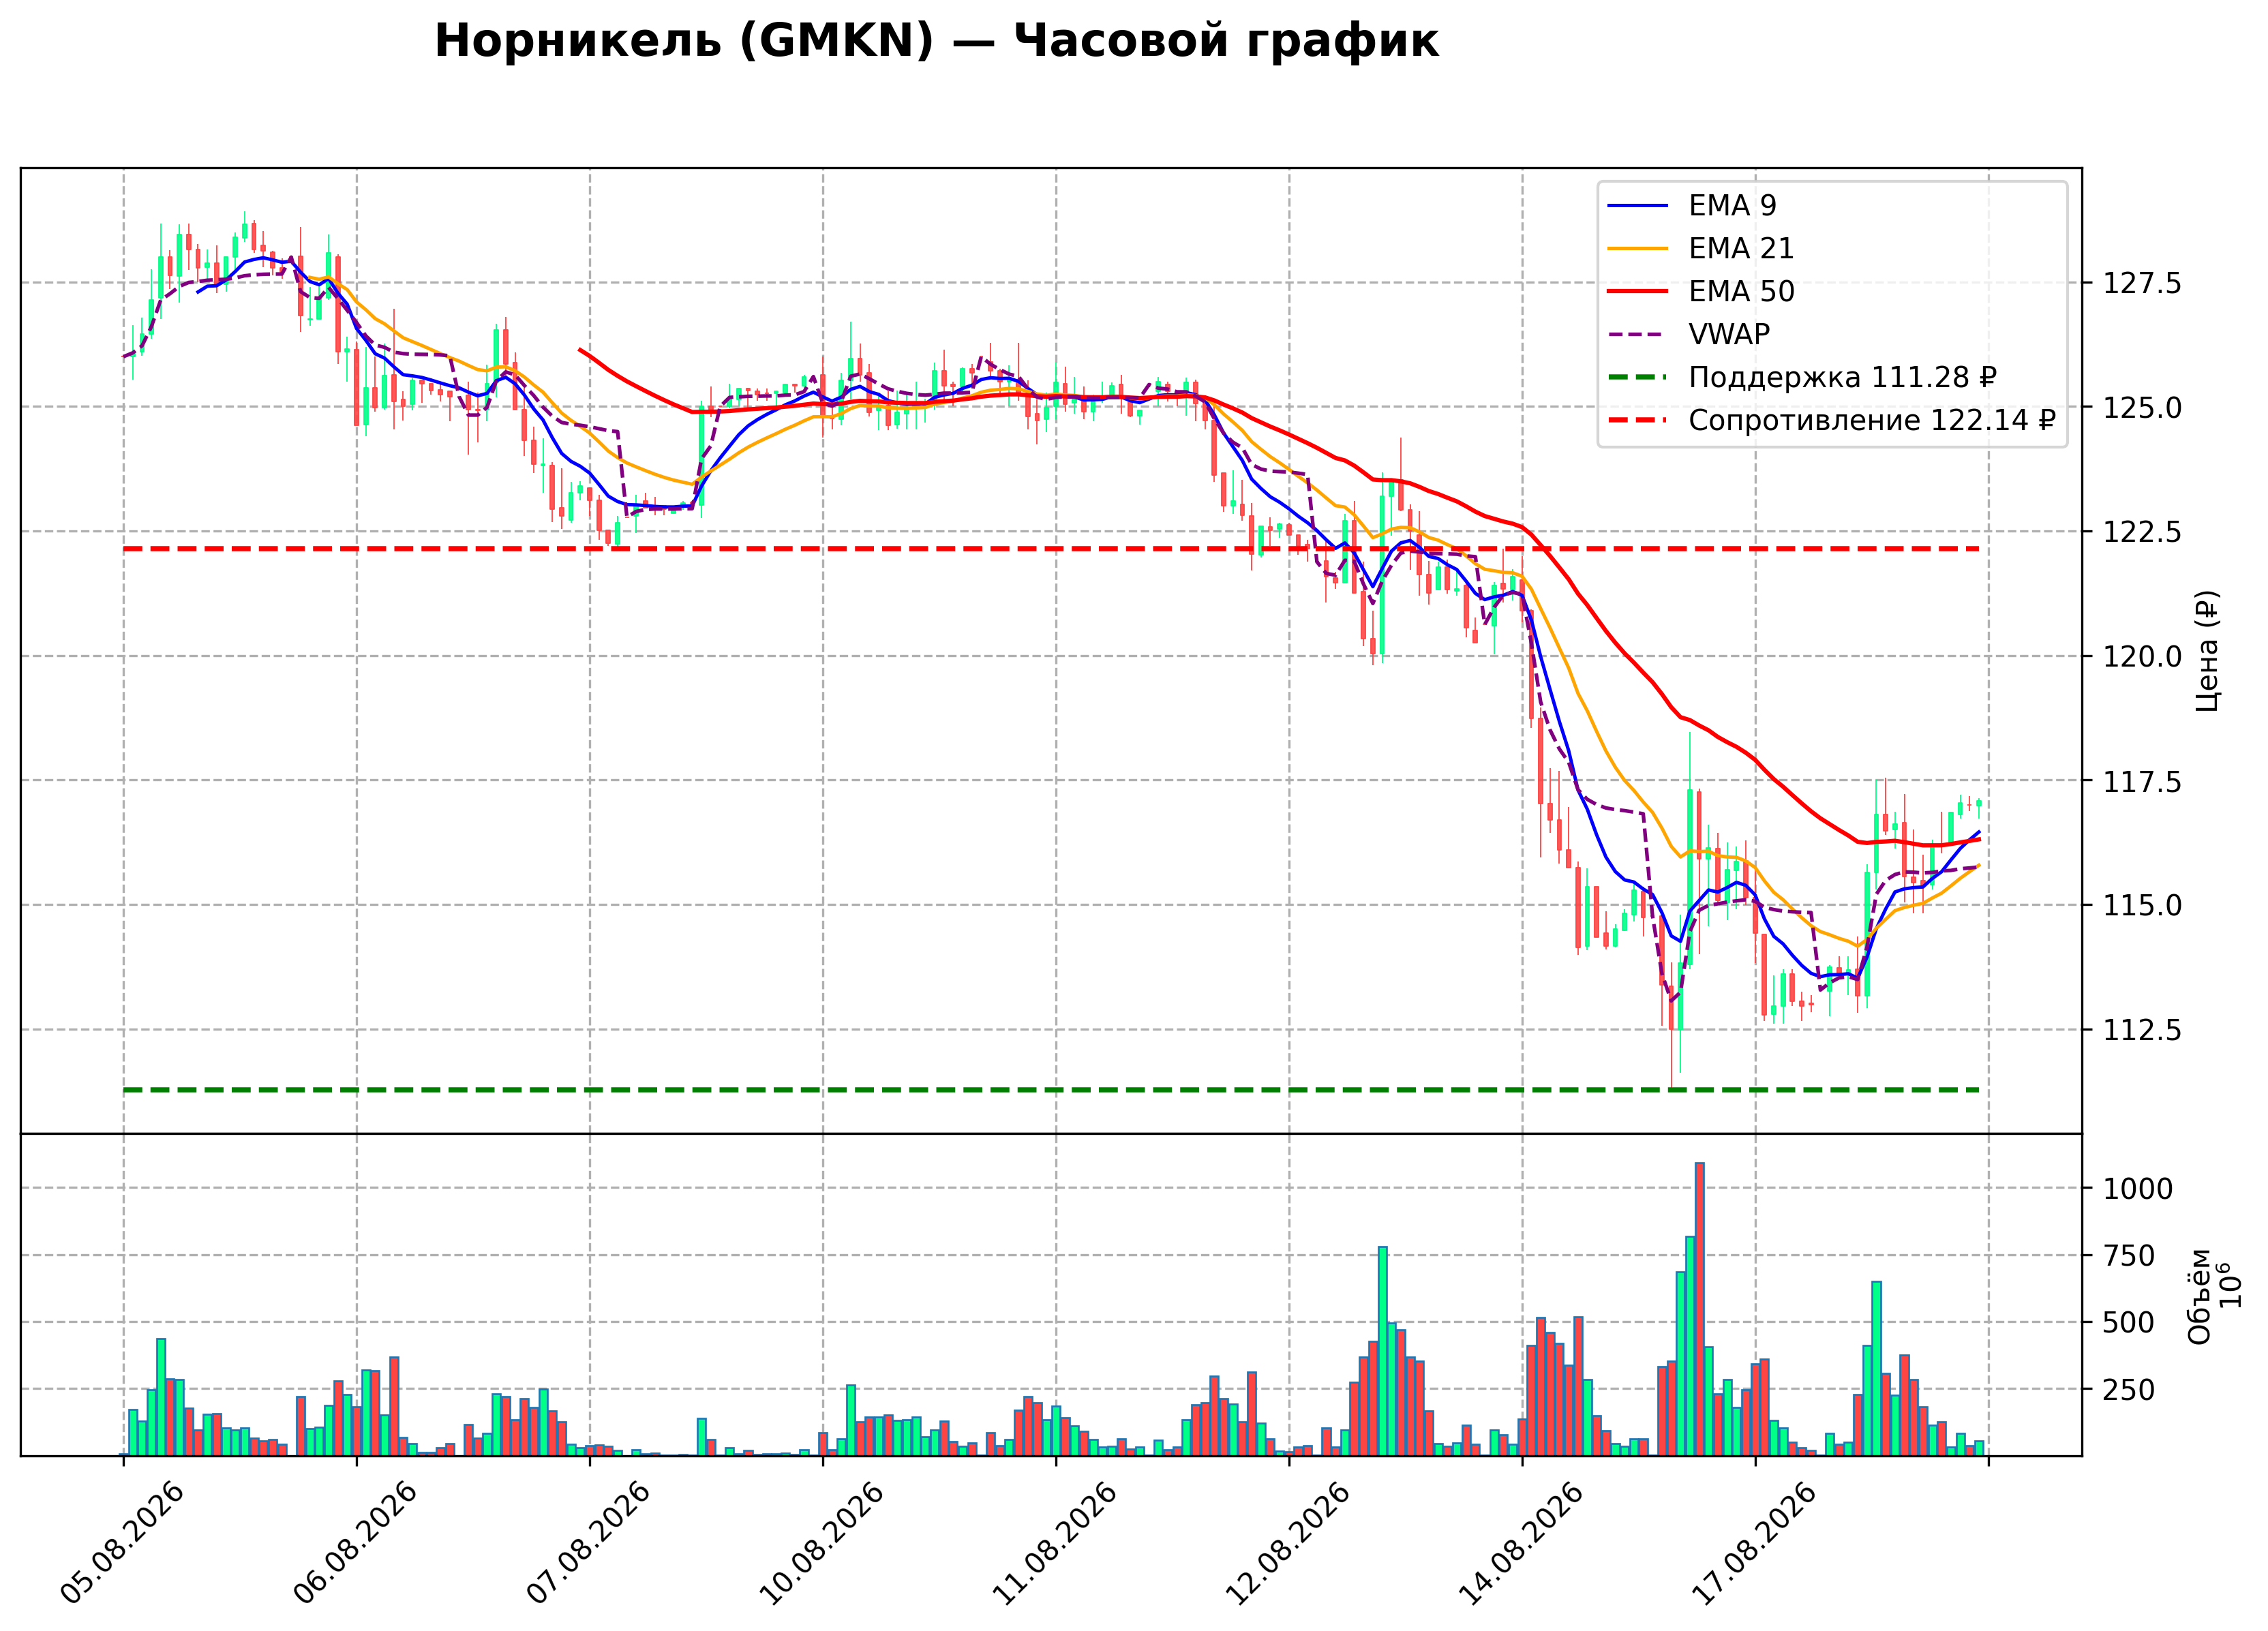
Task: Click the 500 volume axis label
Action: [x=2129, y=1323]
